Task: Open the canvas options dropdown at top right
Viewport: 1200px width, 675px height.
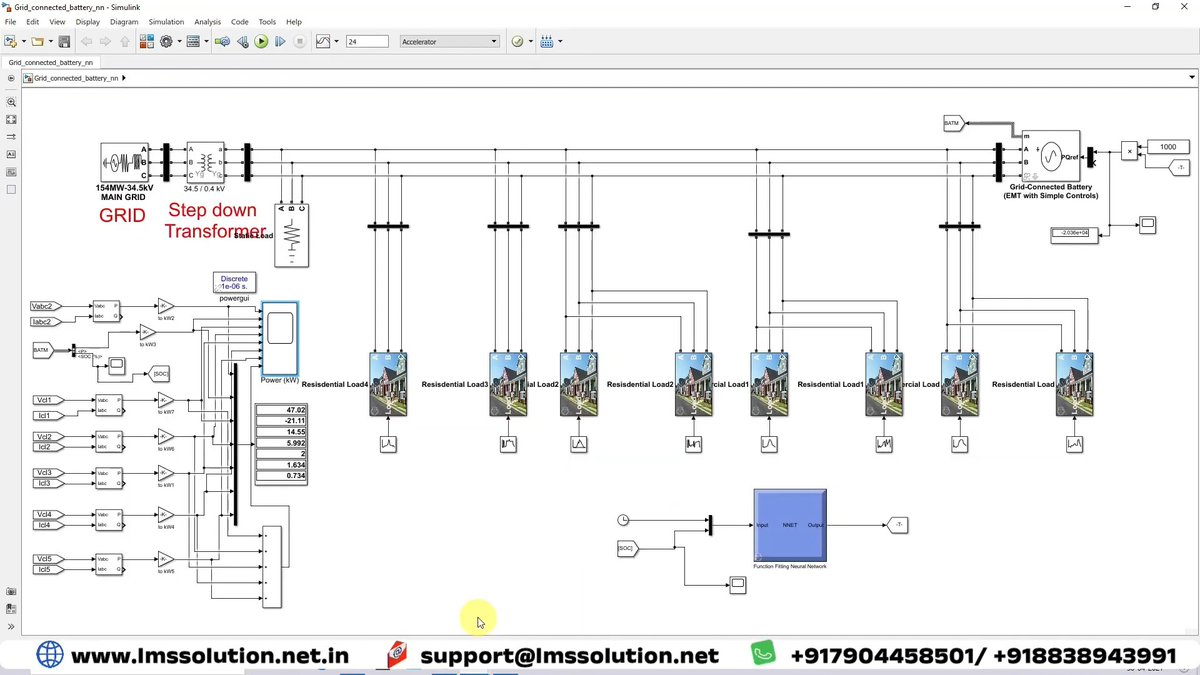Action: 1191,77
